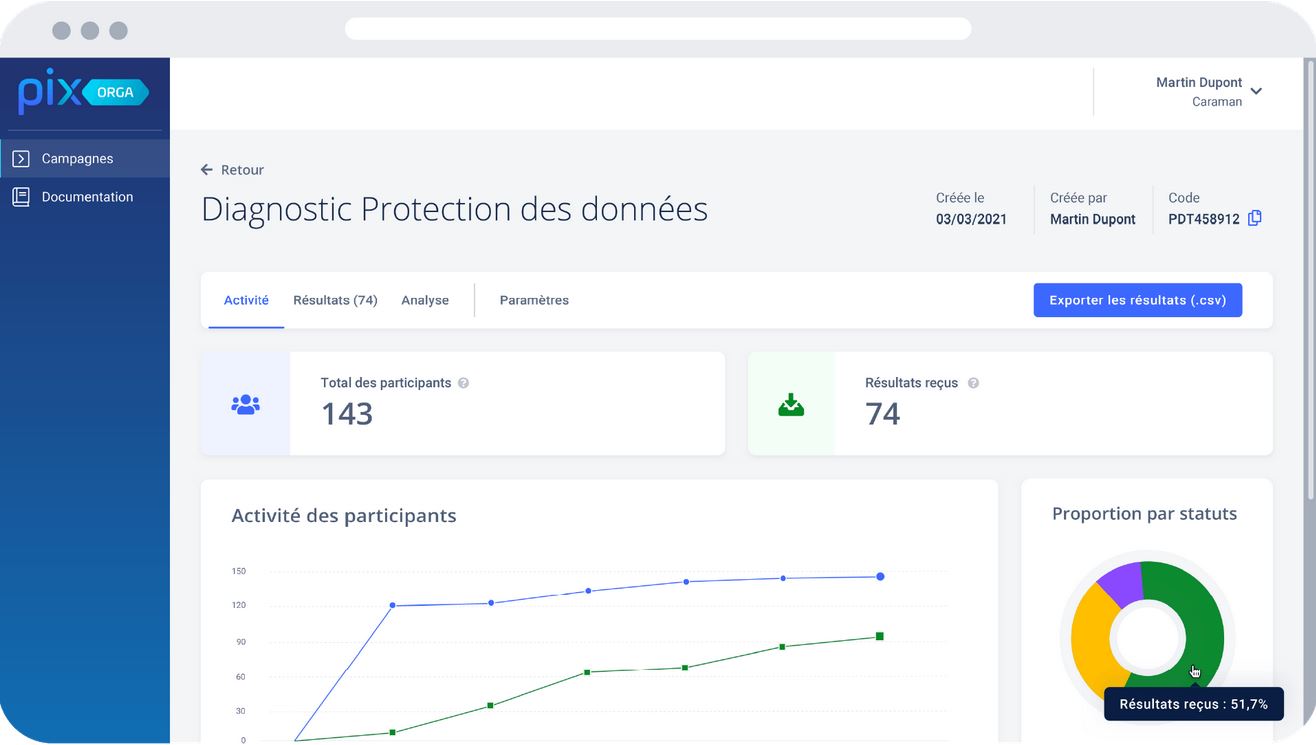Open the Documentation sidebar icon
Screen dimensions: 1316x745
20,196
